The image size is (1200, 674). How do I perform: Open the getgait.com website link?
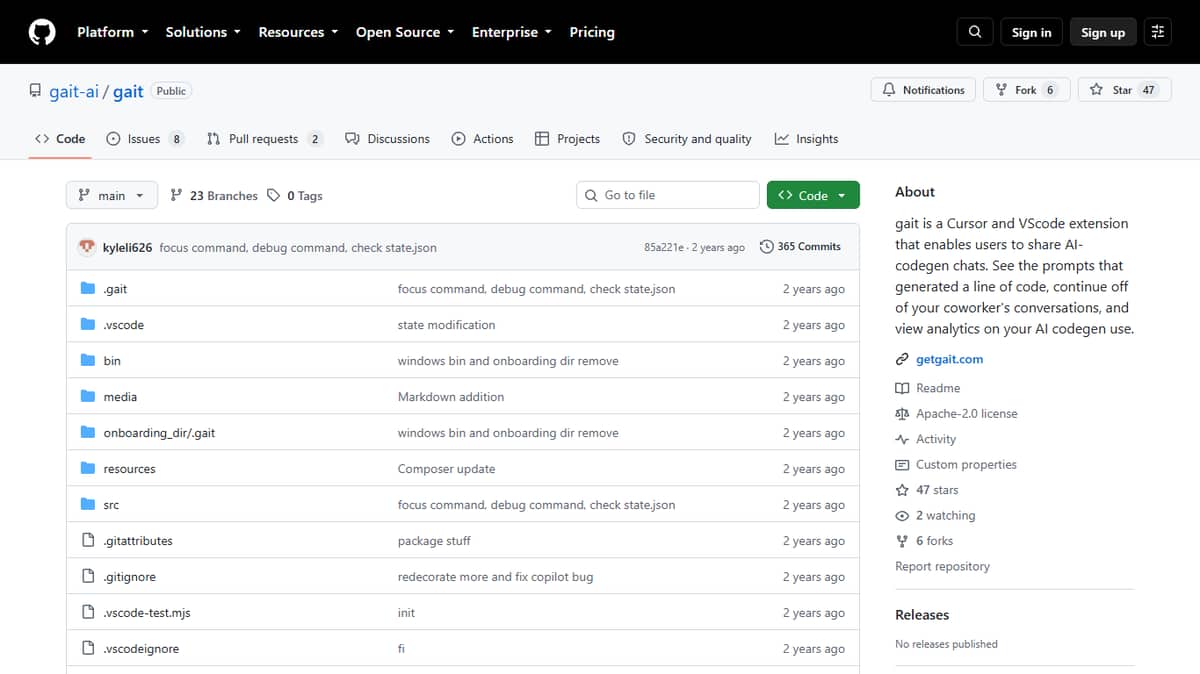pyautogui.click(x=949, y=359)
